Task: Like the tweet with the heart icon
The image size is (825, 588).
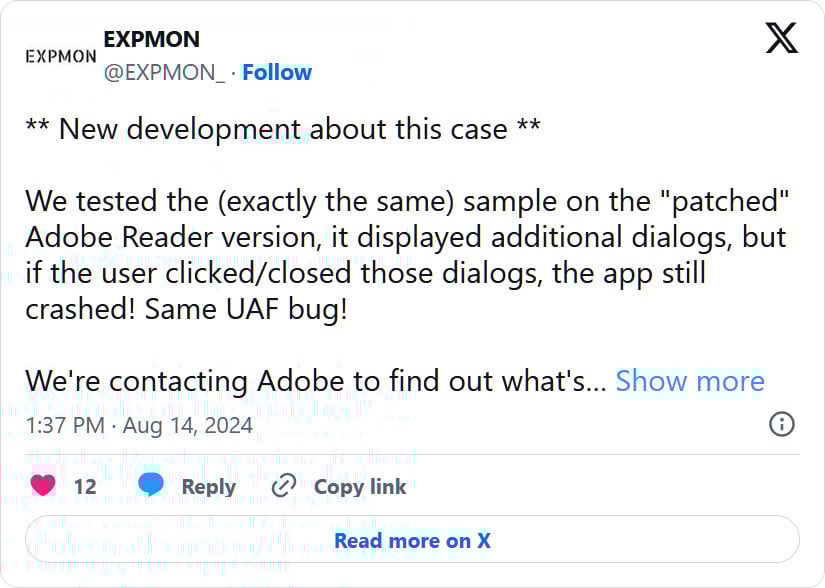Action: point(43,485)
